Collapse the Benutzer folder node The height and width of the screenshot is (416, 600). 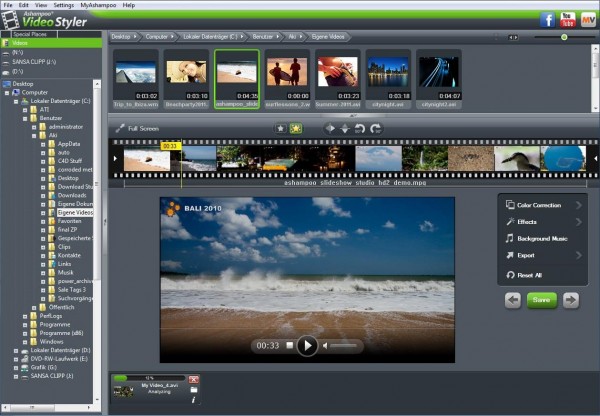pyautogui.click(x=25, y=119)
